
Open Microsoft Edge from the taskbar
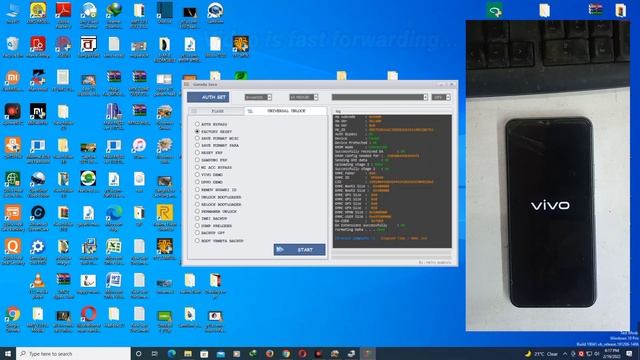[171, 353]
